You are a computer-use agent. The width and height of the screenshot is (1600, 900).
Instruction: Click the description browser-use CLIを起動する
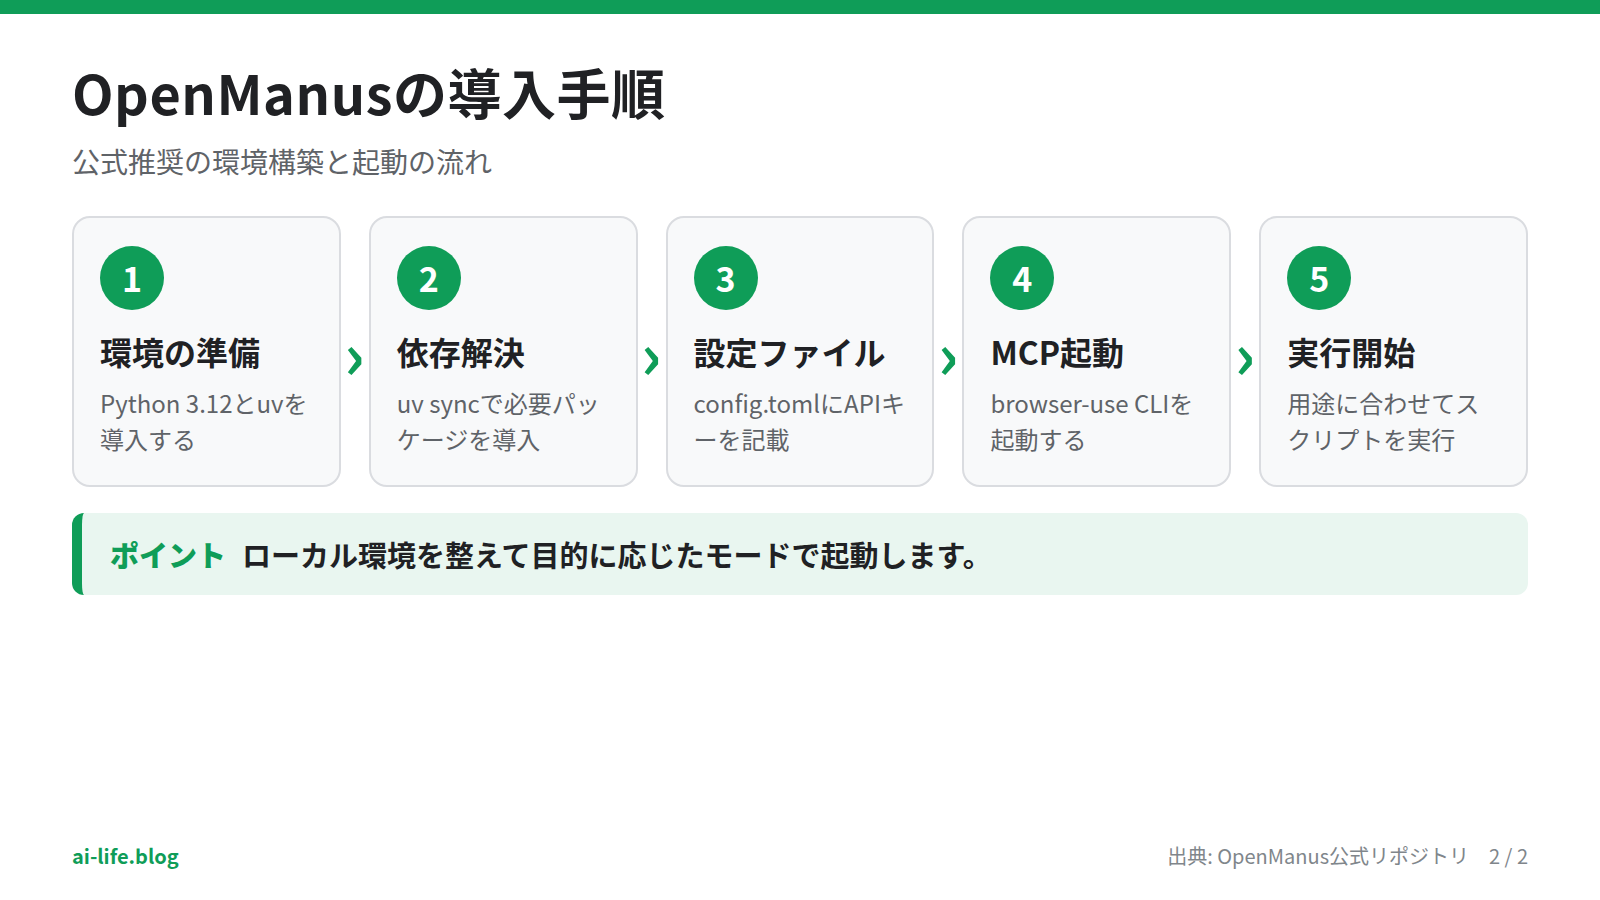coord(1091,422)
